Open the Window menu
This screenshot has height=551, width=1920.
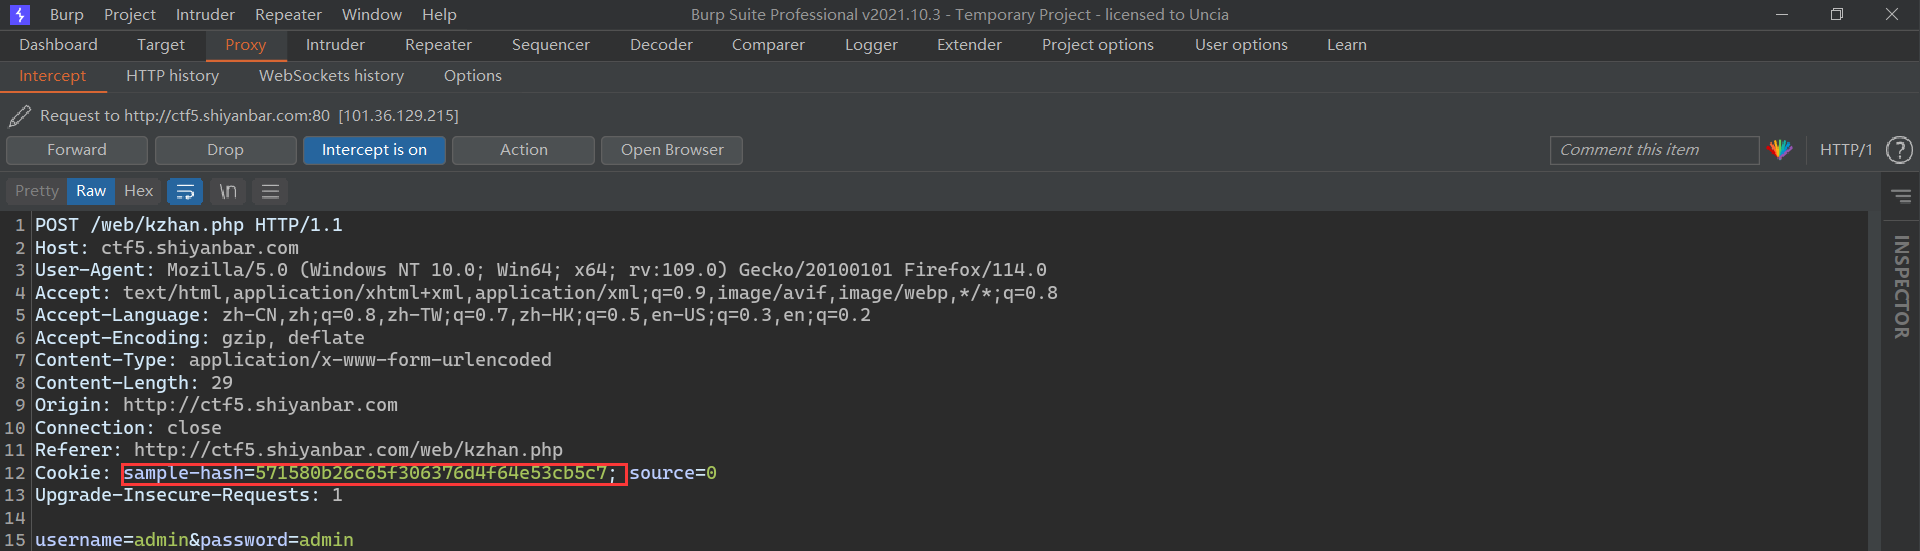tap(371, 15)
